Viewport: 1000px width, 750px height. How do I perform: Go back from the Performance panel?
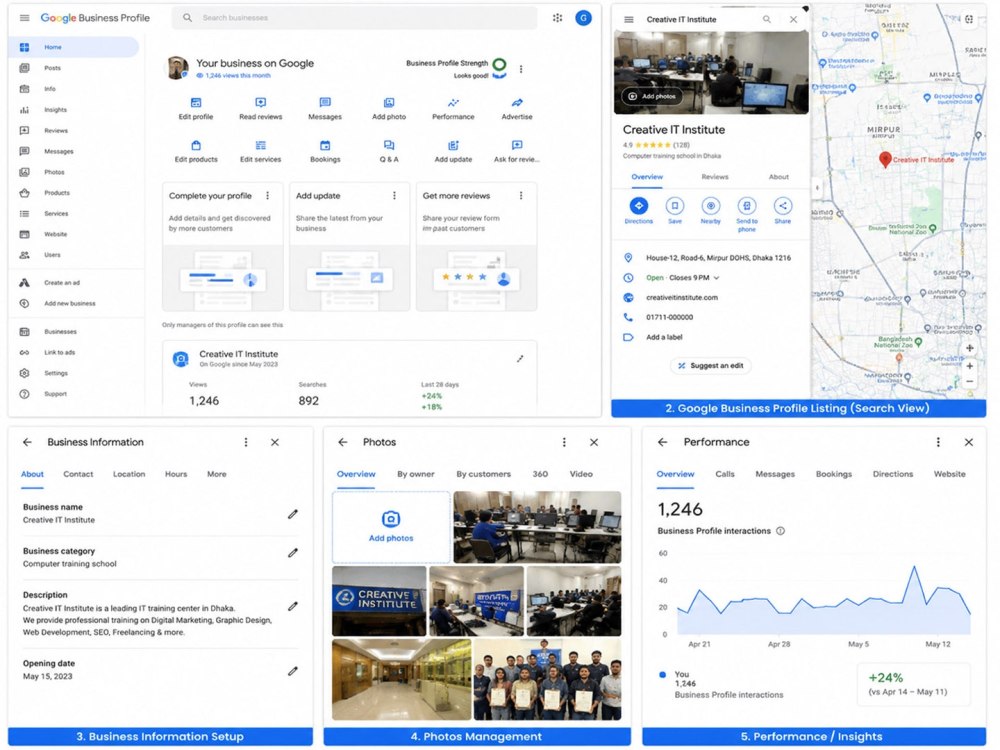pos(663,442)
